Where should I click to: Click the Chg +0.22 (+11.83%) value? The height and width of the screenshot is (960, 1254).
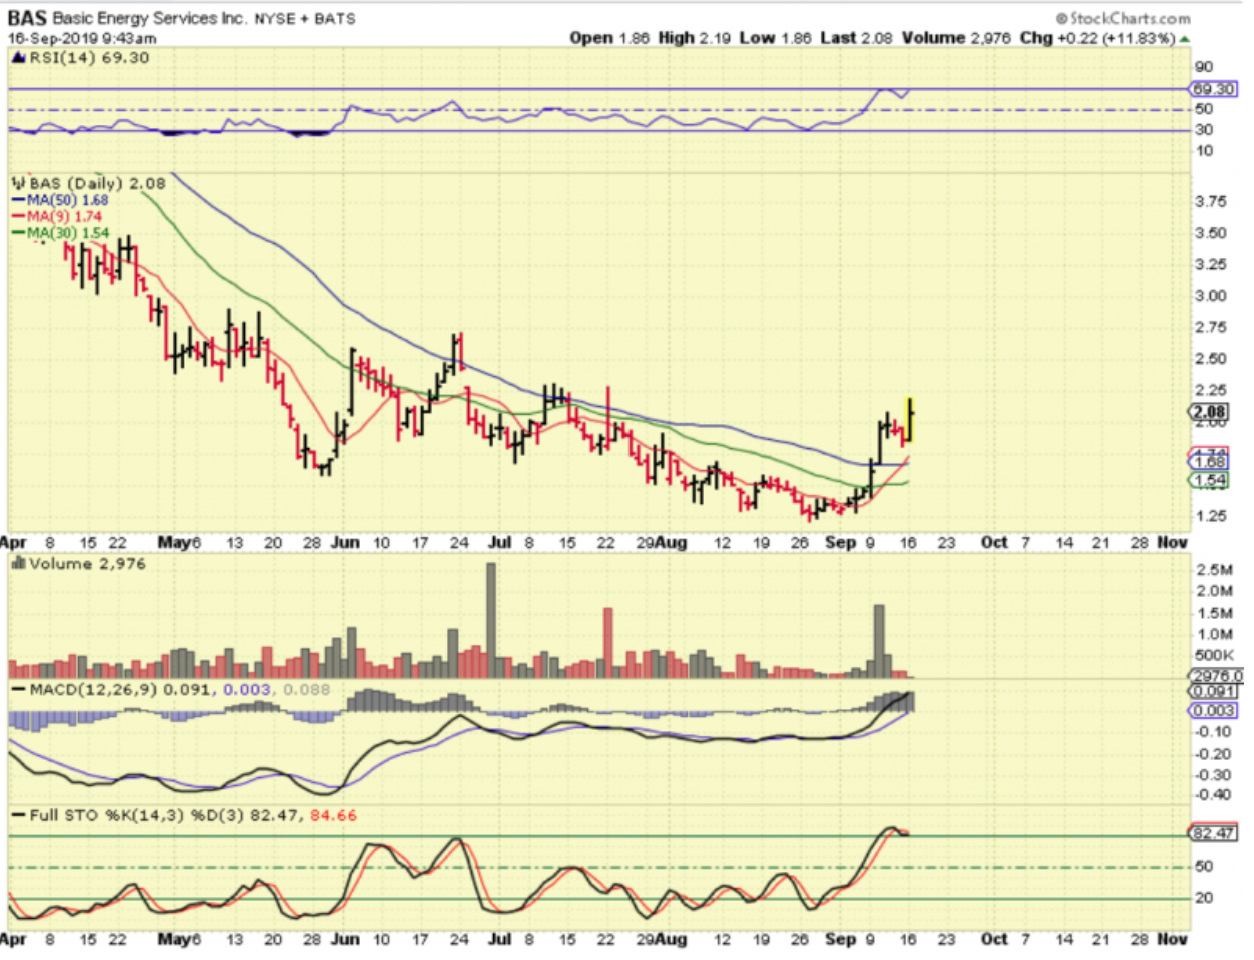[1098, 38]
